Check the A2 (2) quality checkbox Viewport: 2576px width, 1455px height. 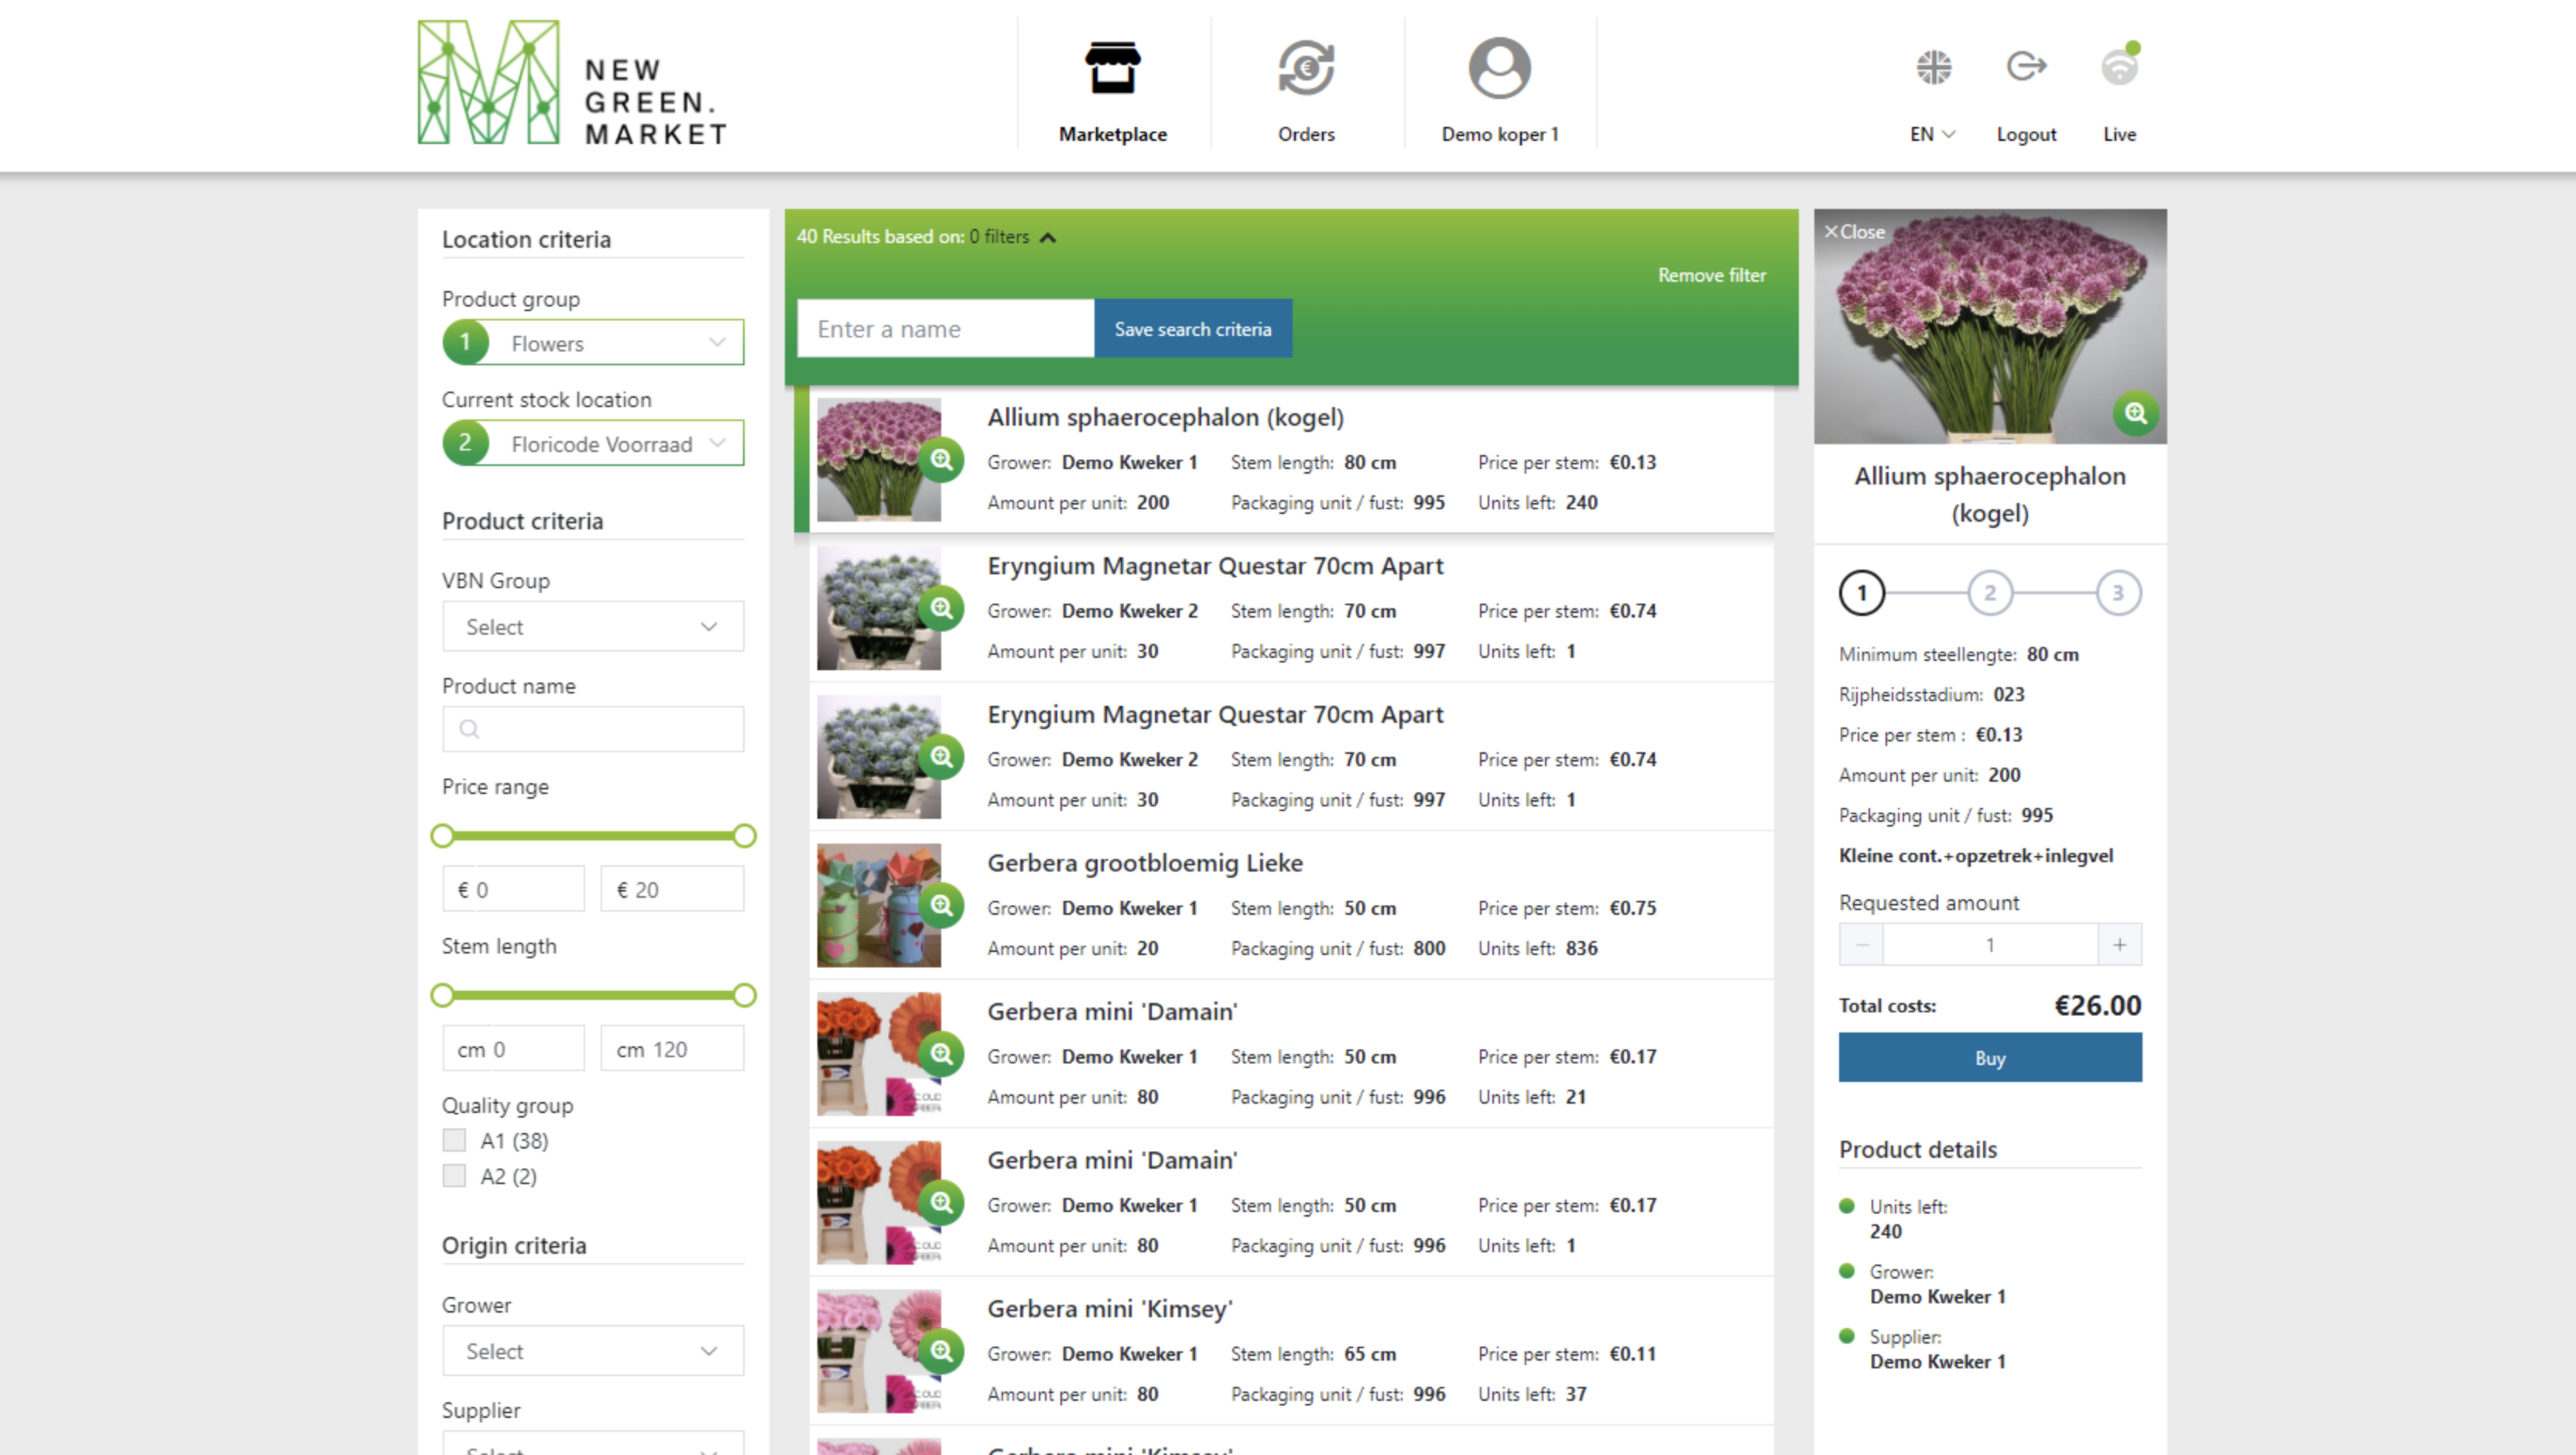point(454,1176)
